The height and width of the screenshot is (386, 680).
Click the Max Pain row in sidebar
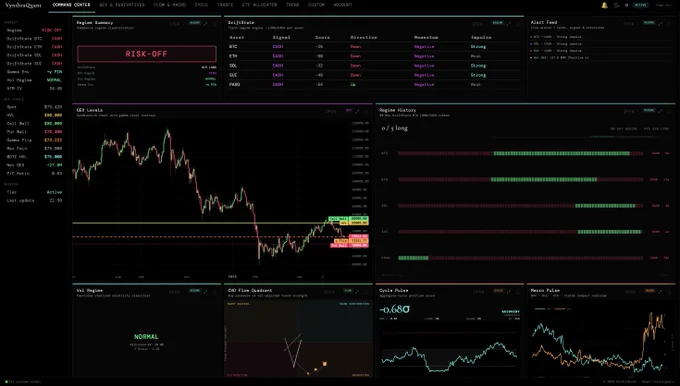pos(34,148)
